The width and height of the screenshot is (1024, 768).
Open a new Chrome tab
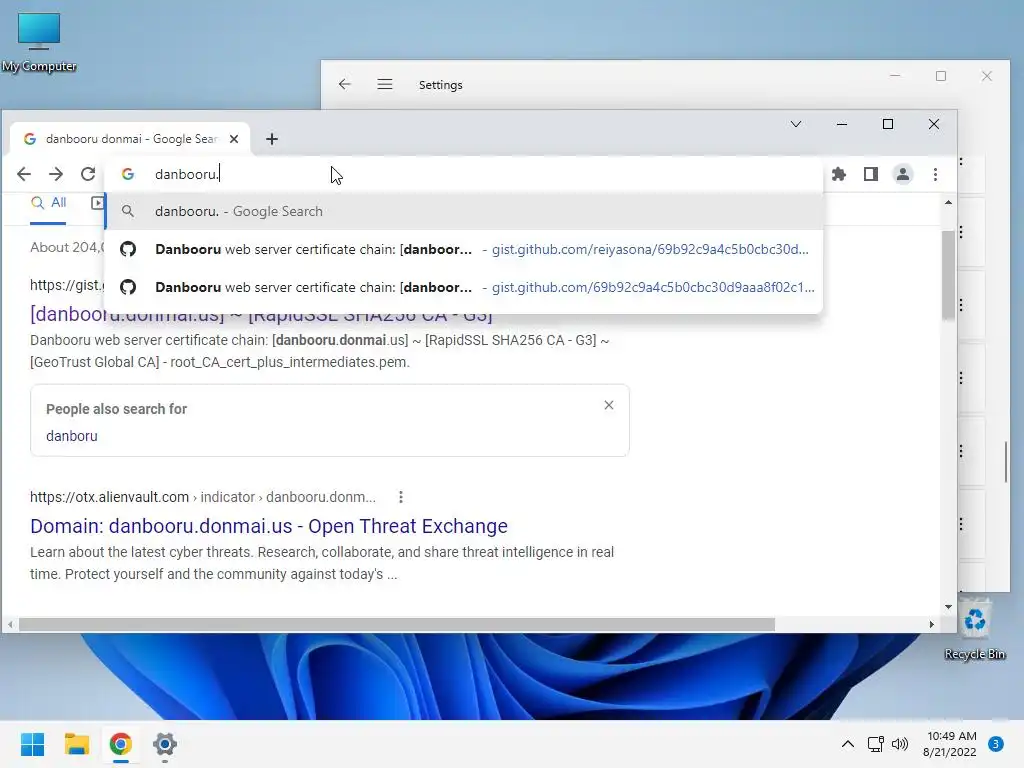[x=272, y=139]
